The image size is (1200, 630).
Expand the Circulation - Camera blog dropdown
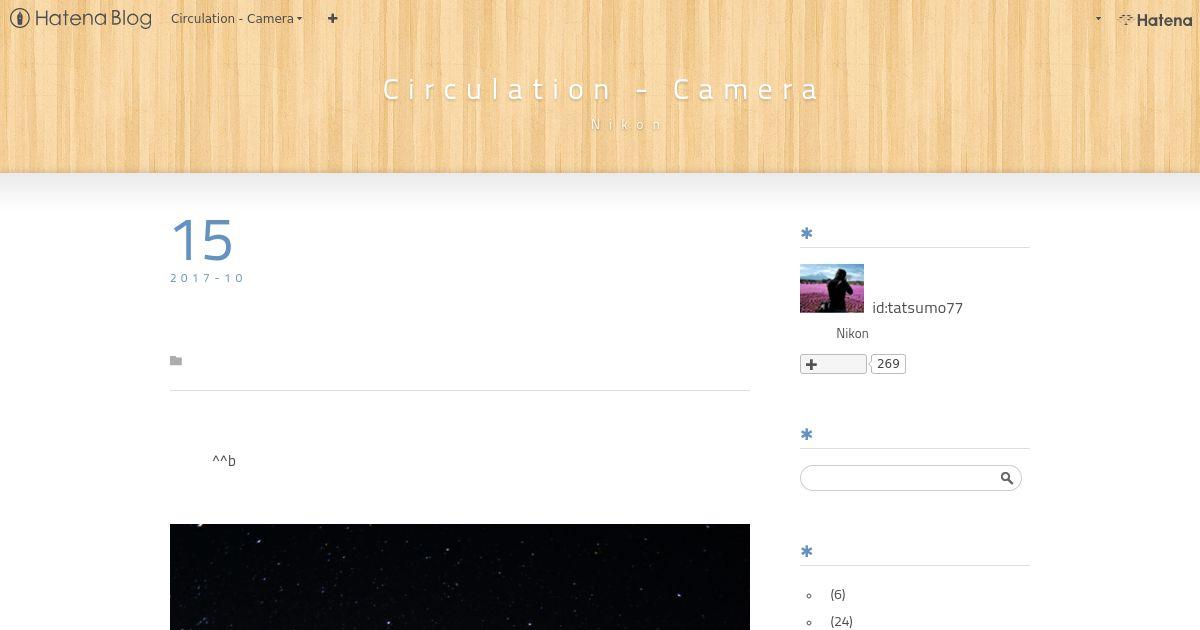[x=236, y=18]
